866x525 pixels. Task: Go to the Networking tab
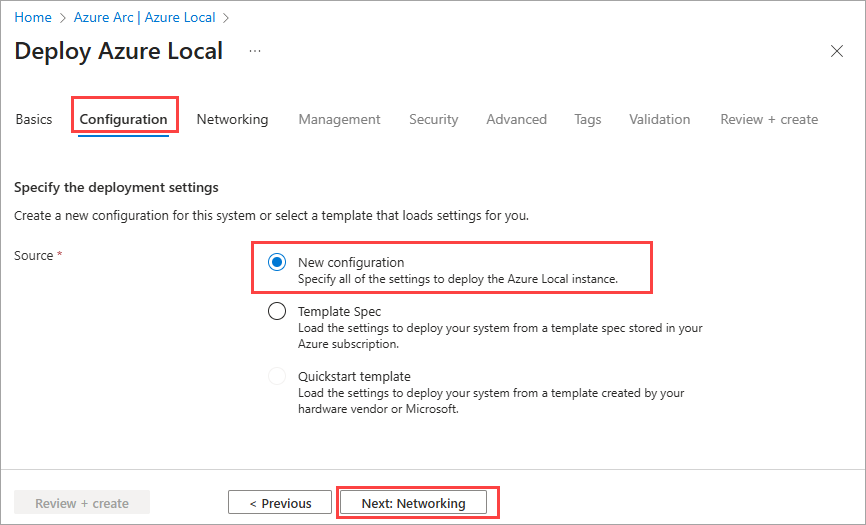pyautogui.click(x=232, y=119)
